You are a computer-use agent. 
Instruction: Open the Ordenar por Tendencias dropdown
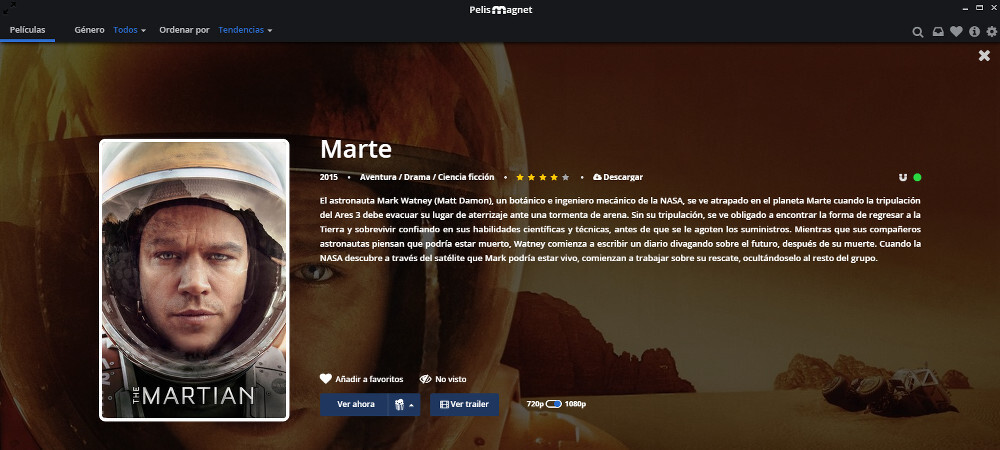coord(245,30)
